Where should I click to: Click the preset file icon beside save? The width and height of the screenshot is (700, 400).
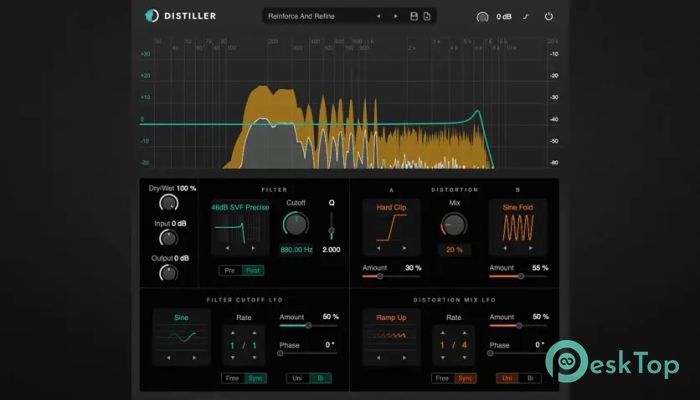[x=427, y=16]
